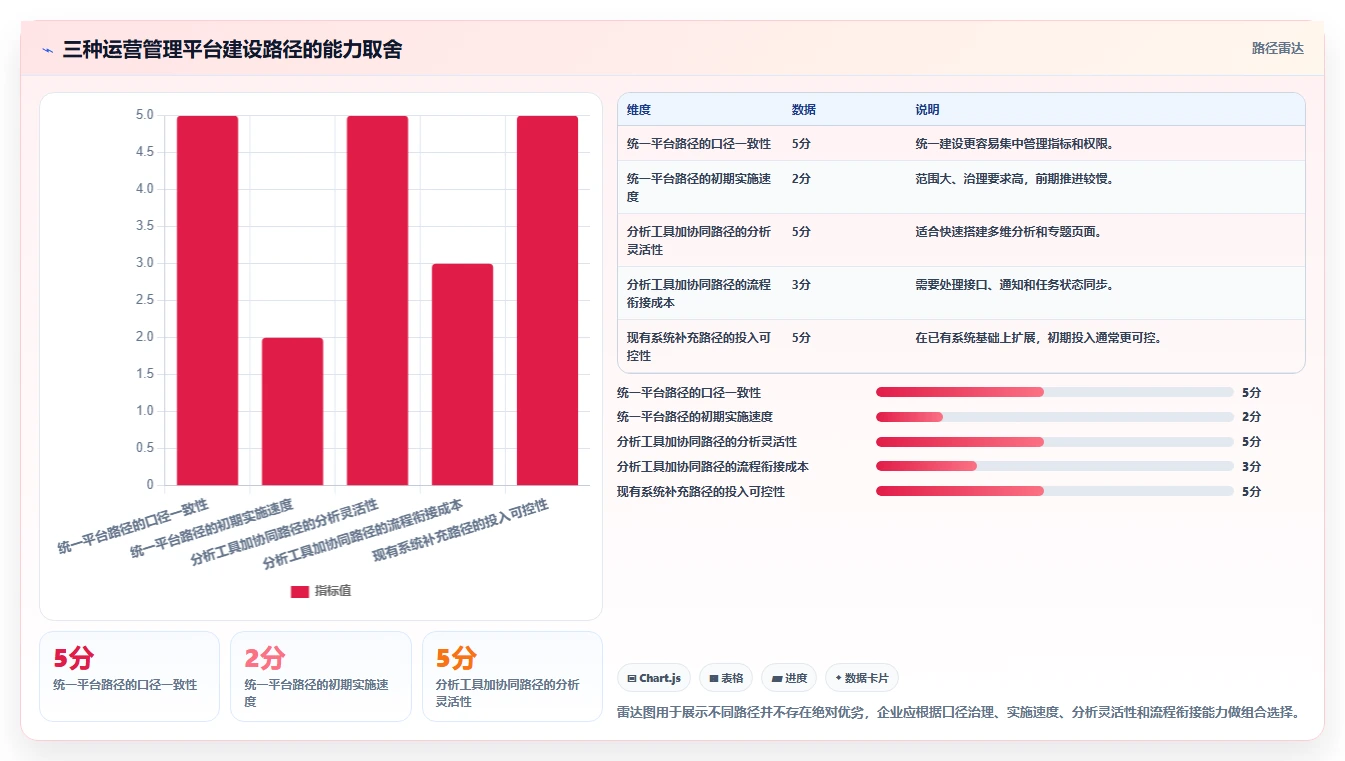Click description 在已有系统基础上扩展，初期投入通常更可控。
1345x761 pixels.
pos(1038,338)
